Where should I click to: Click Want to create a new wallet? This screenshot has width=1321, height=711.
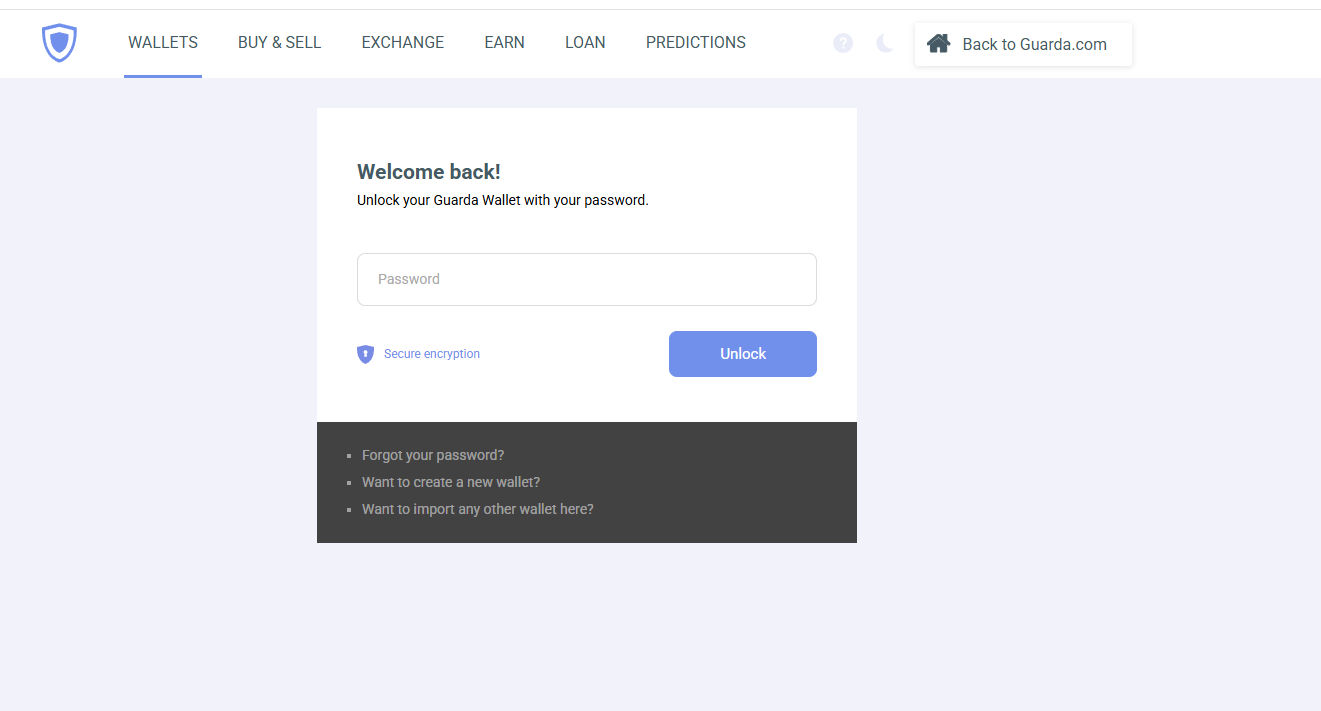tap(451, 481)
